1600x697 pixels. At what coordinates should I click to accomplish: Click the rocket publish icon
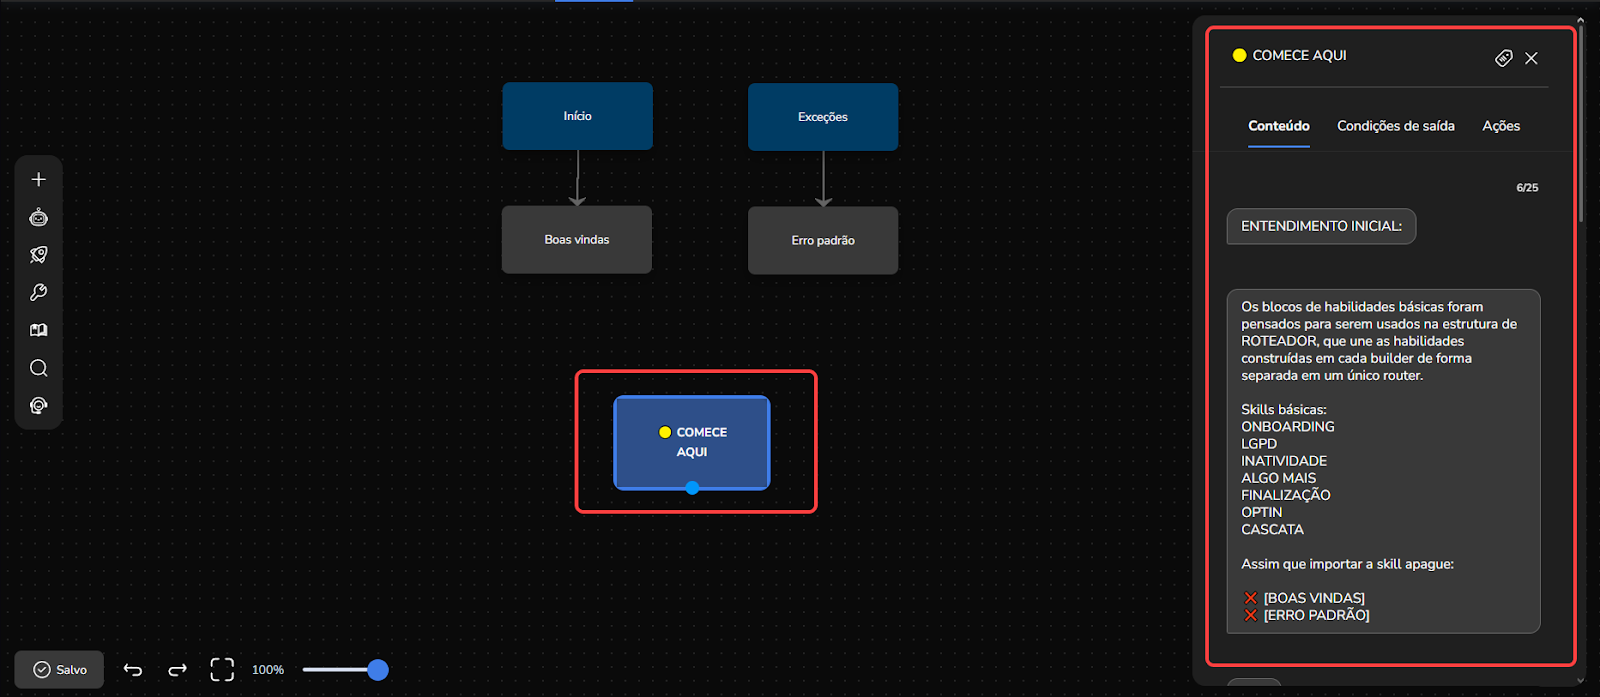(39, 255)
